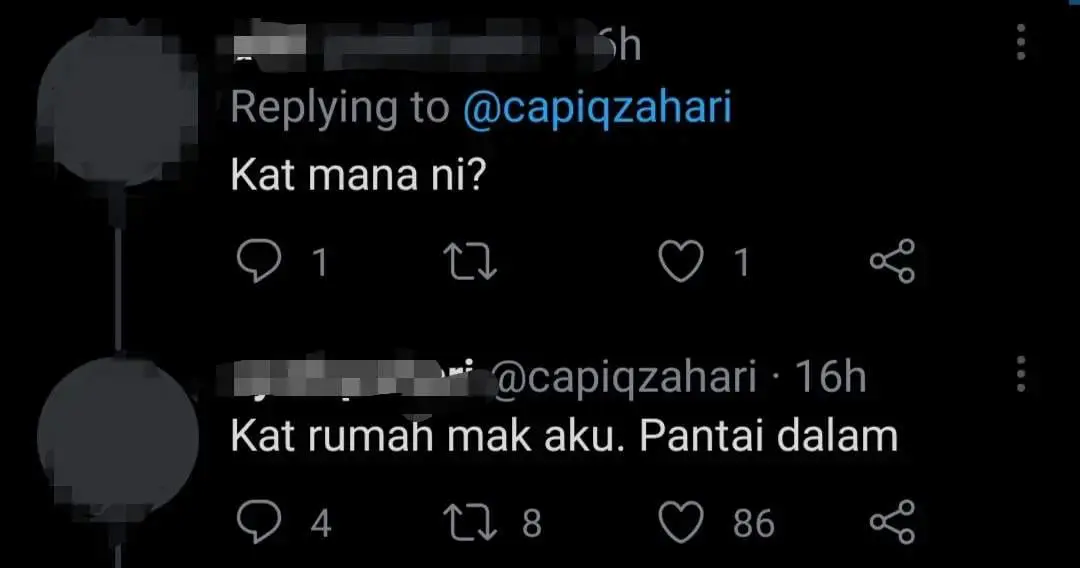Like the "Kat mana ni?" tweet
This screenshot has height=568, width=1080.
(x=681, y=262)
